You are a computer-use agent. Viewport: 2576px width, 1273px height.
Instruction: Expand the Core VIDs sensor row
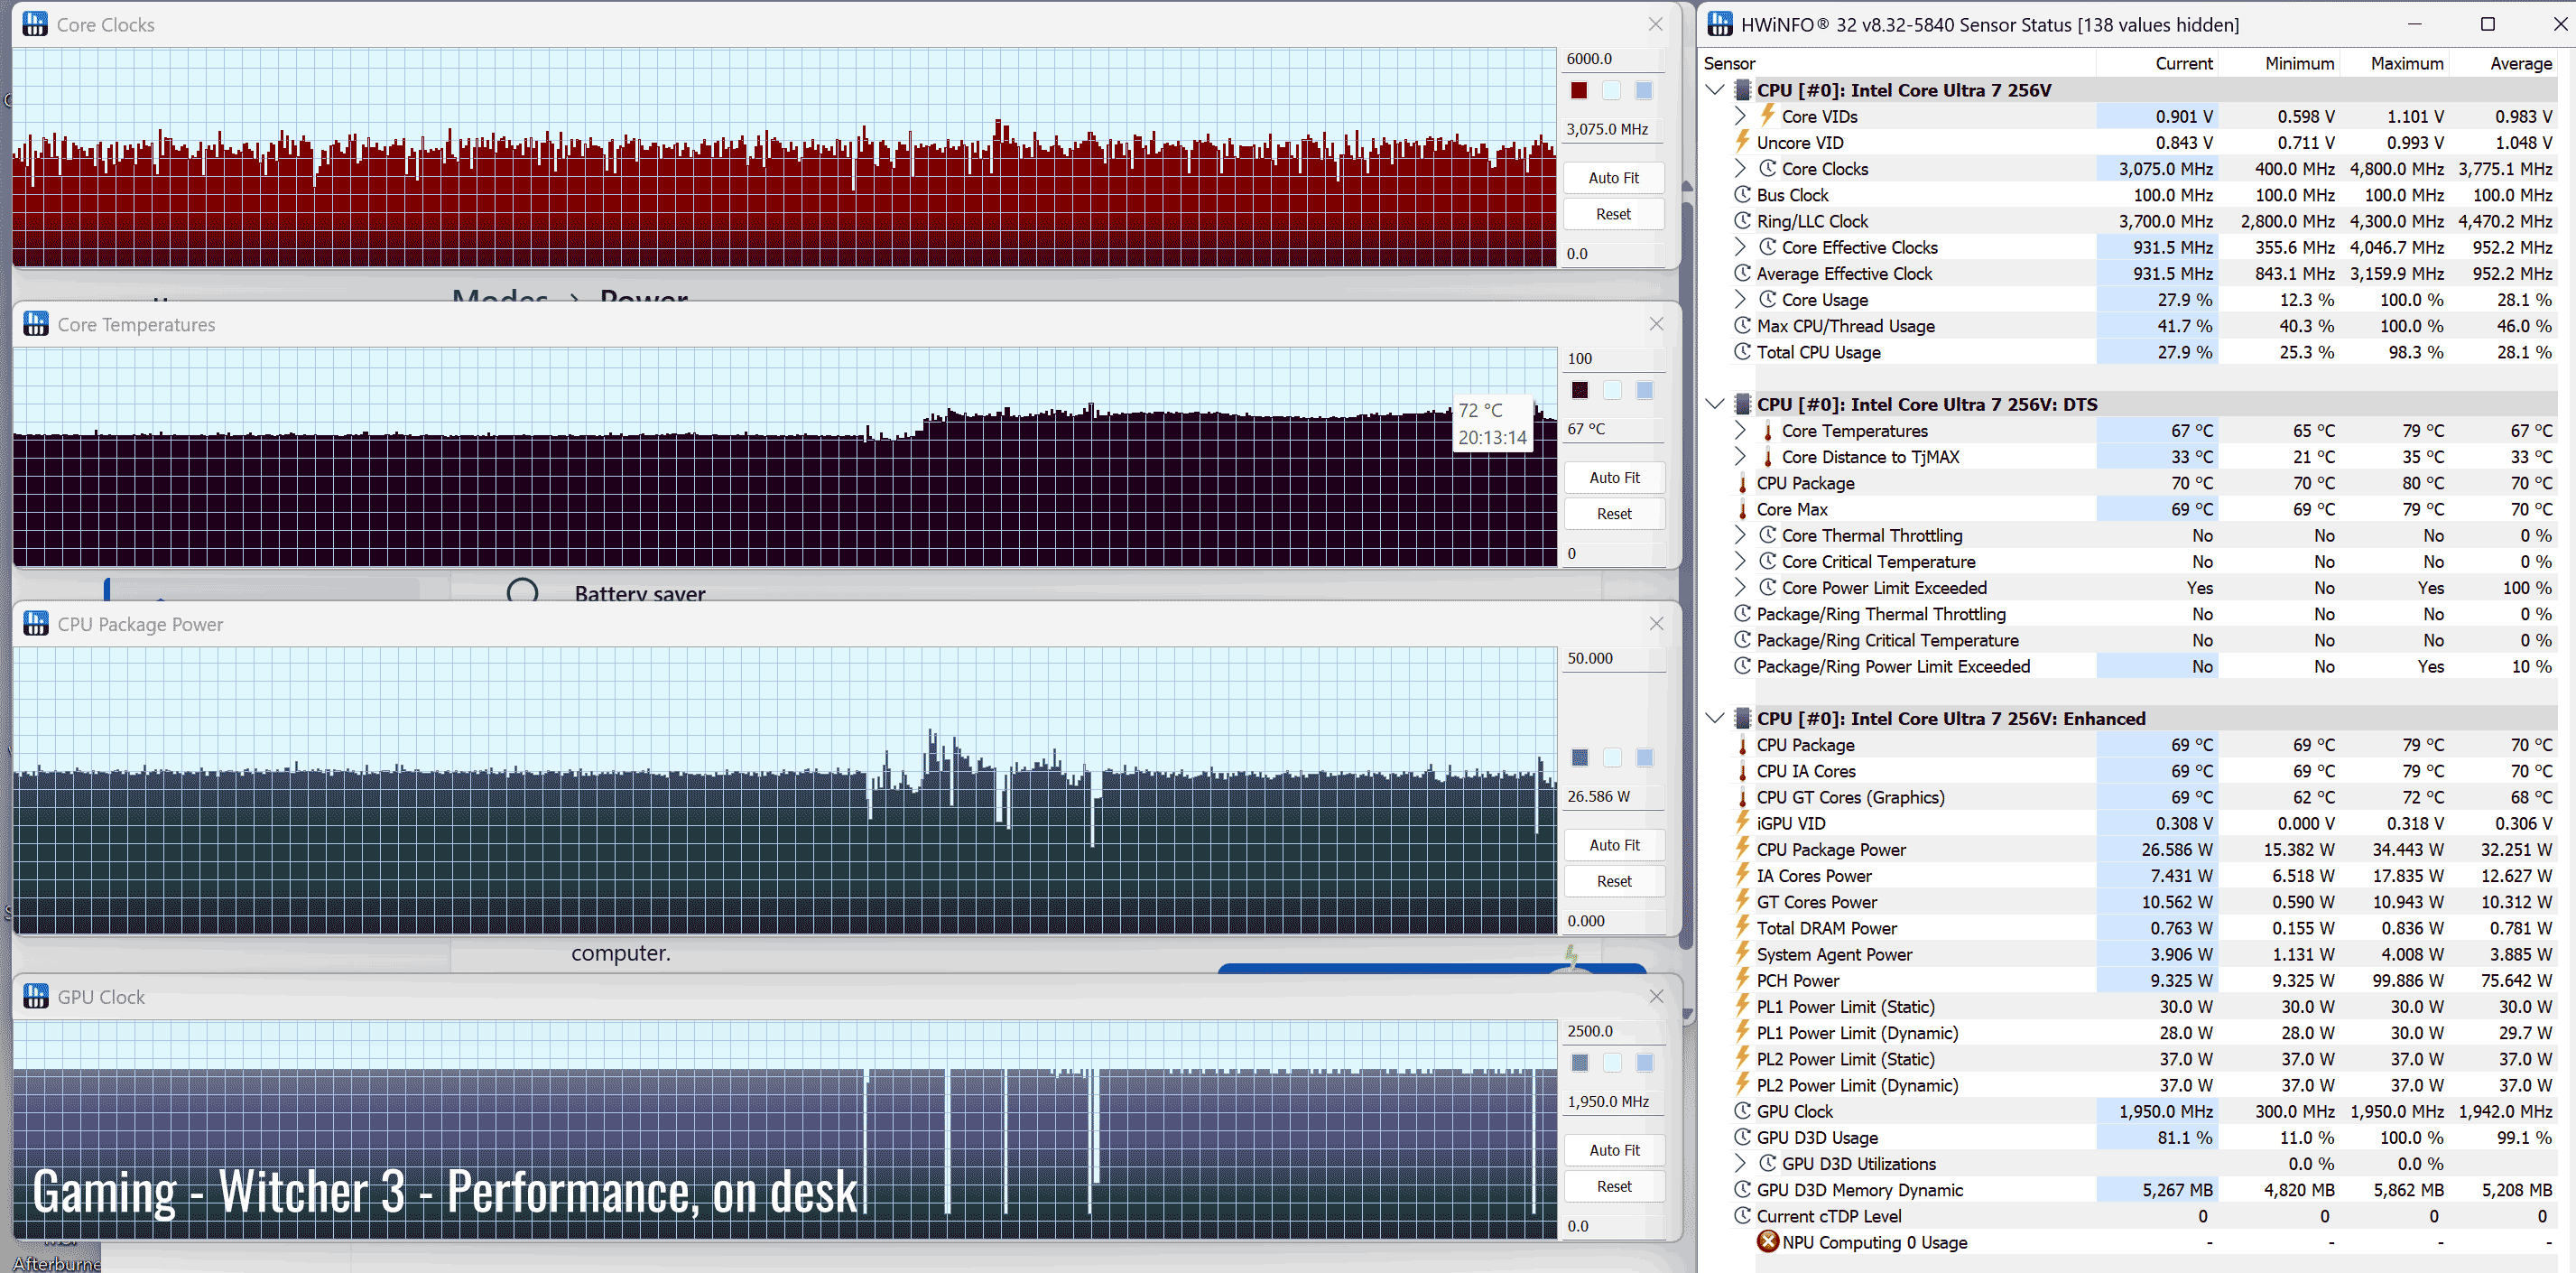click(x=1740, y=116)
